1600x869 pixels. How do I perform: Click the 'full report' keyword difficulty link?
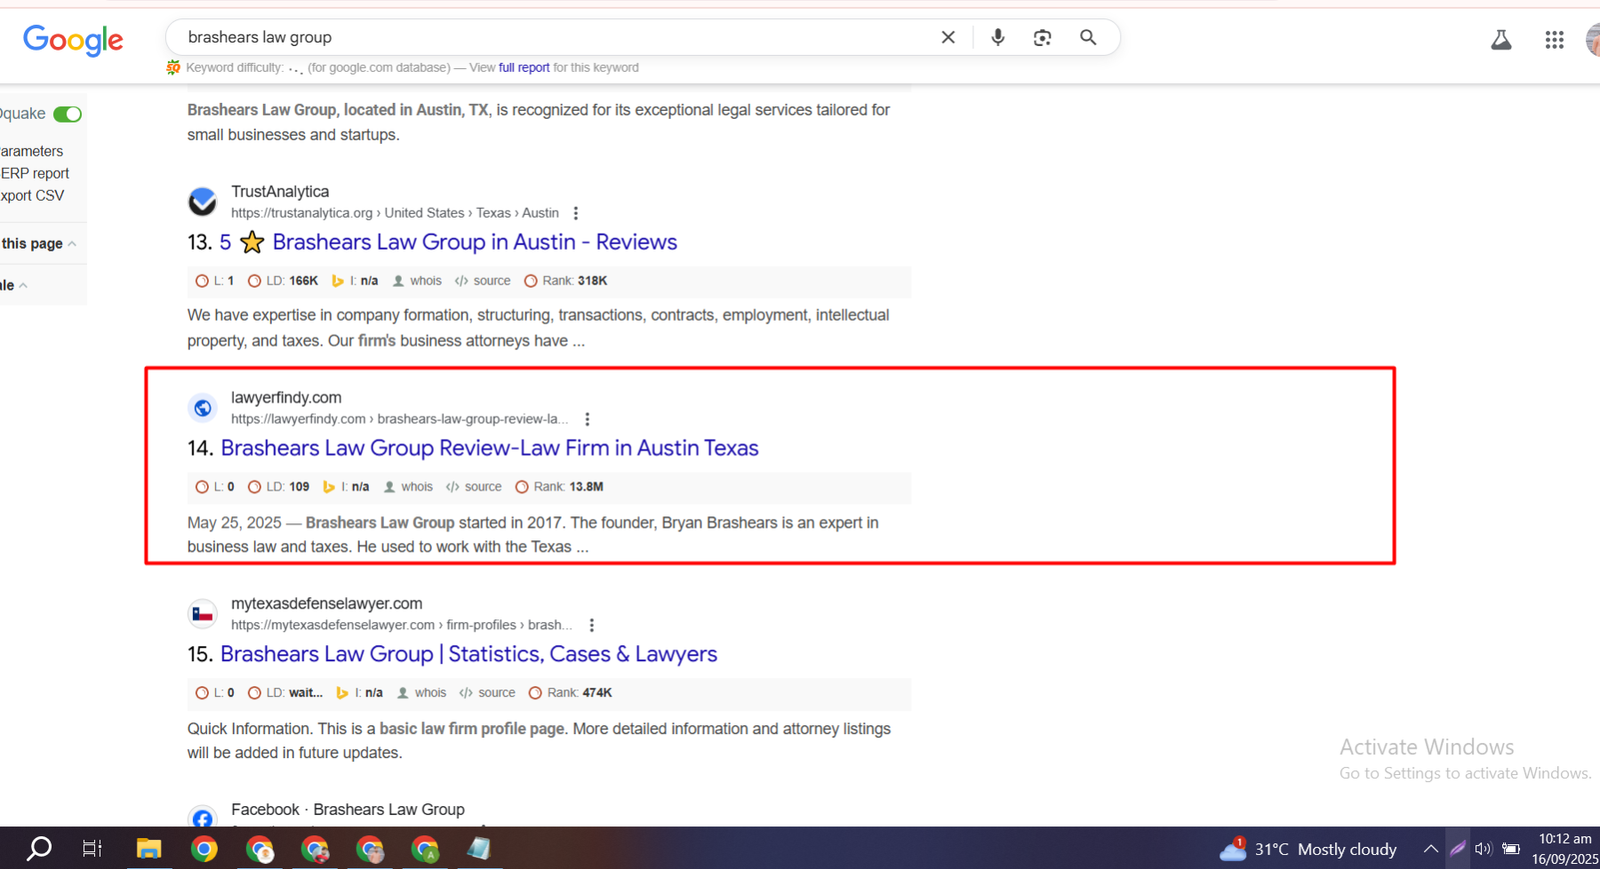point(524,68)
